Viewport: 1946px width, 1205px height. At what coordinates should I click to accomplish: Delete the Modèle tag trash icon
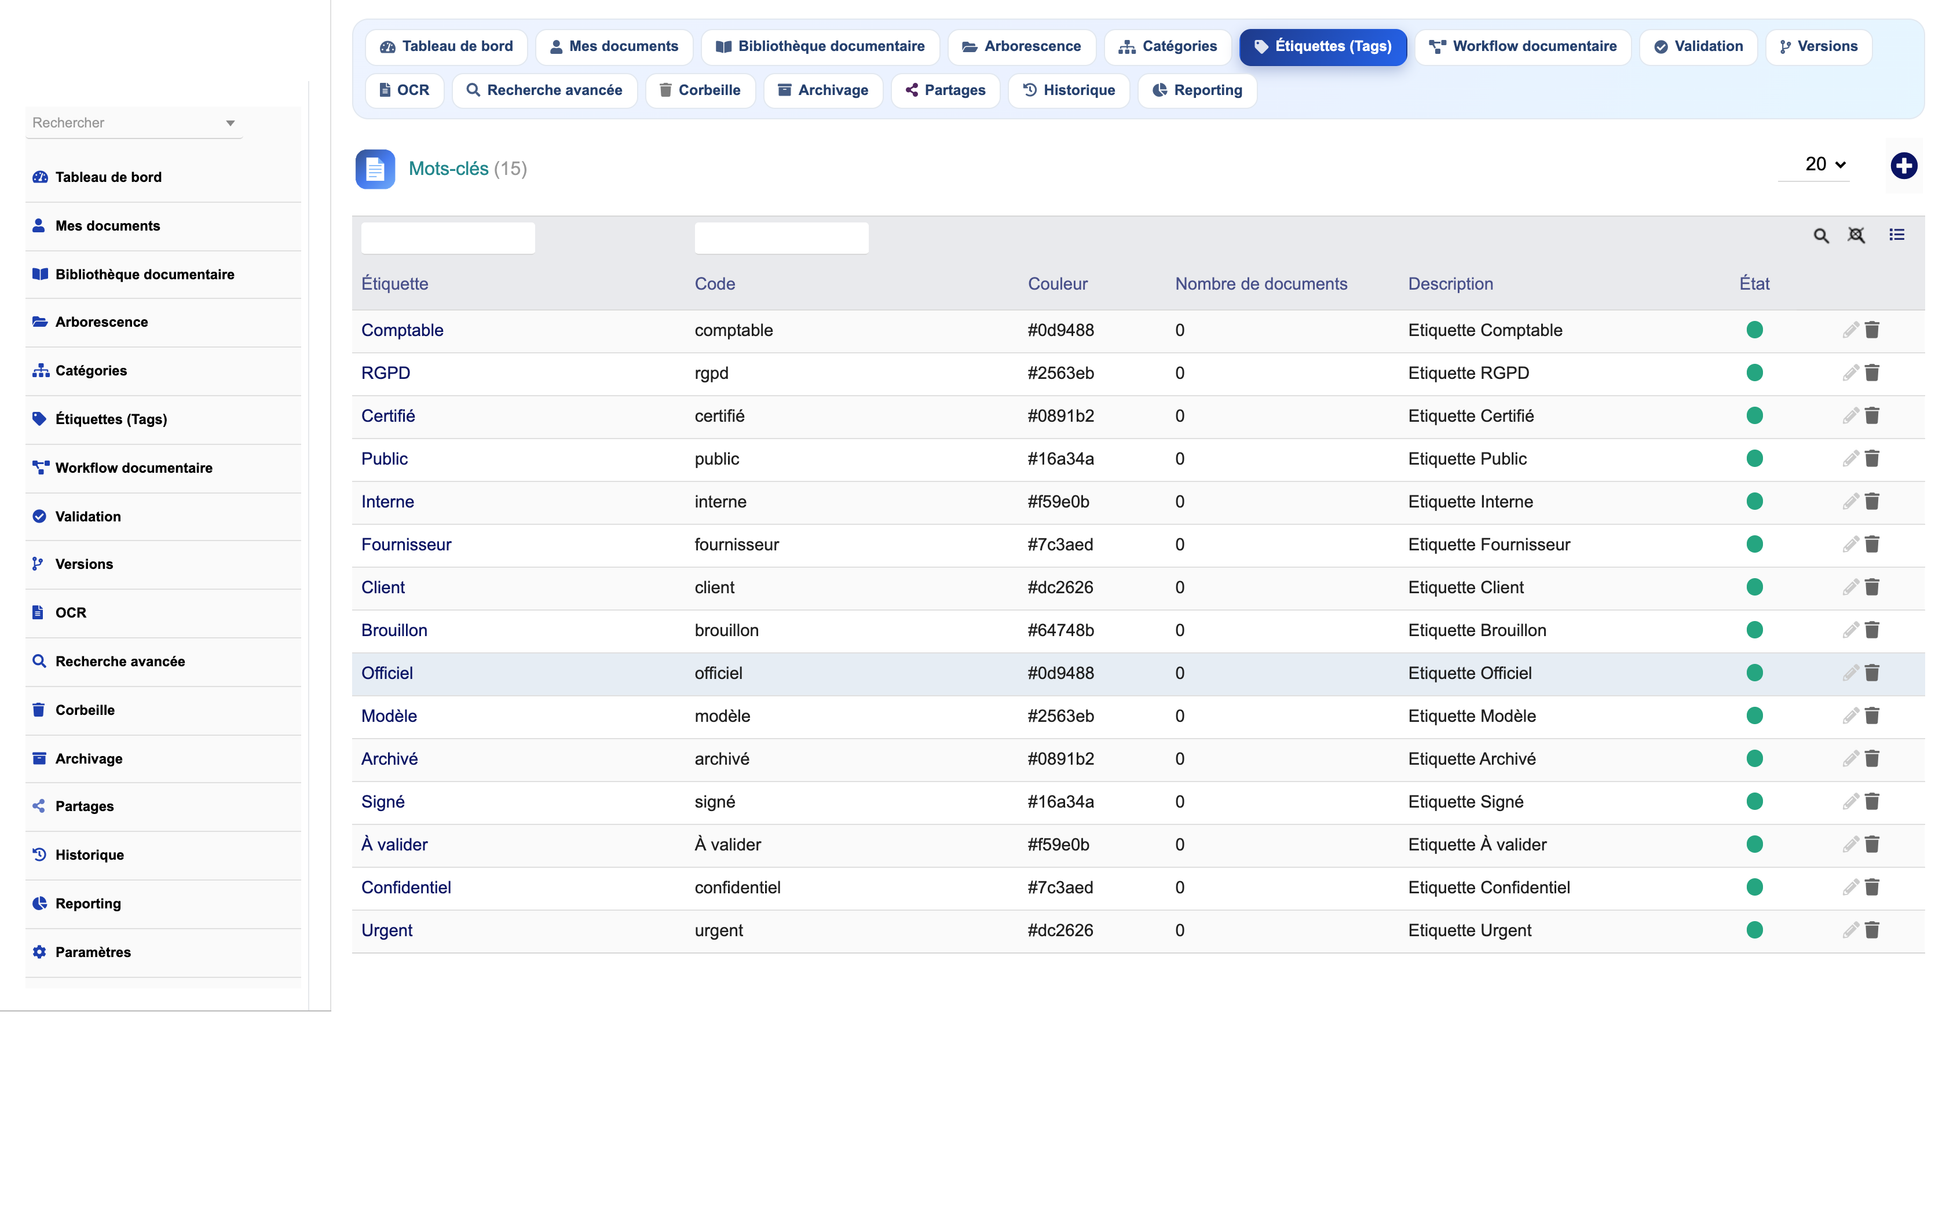tap(1872, 716)
